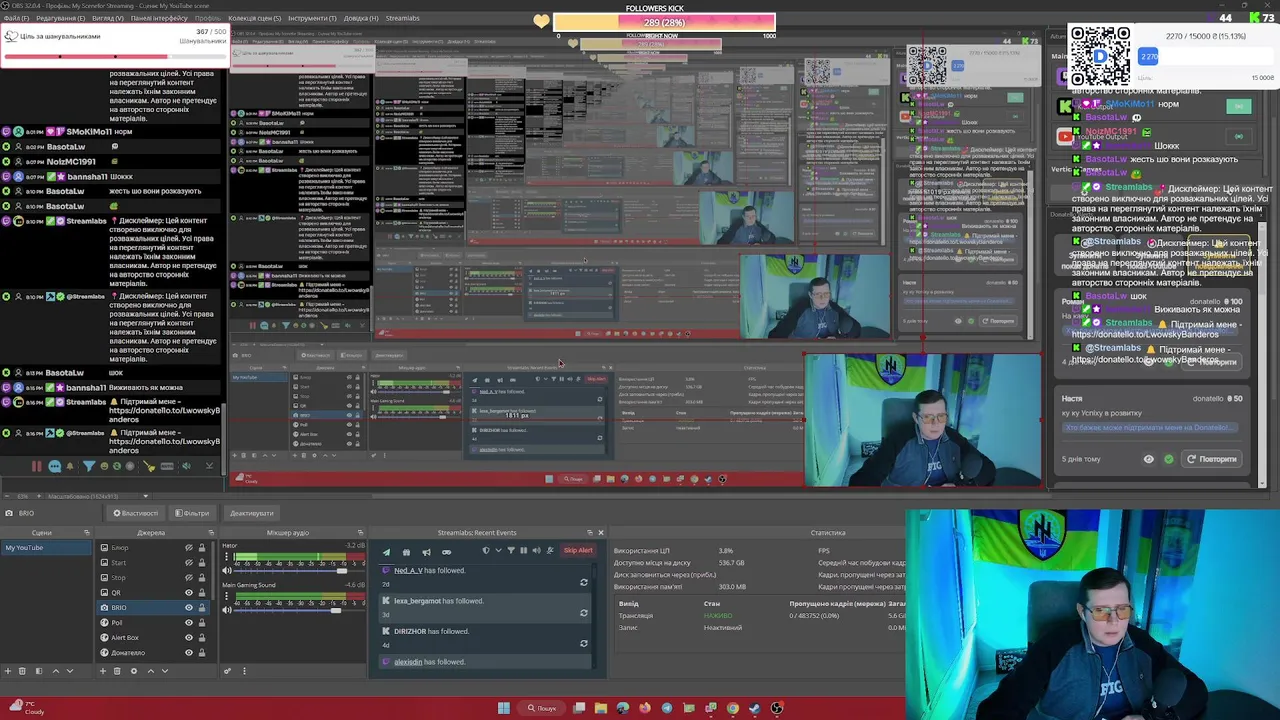Hide the Poll source
The height and width of the screenshot is (720, 1280).
pos(189,623)
